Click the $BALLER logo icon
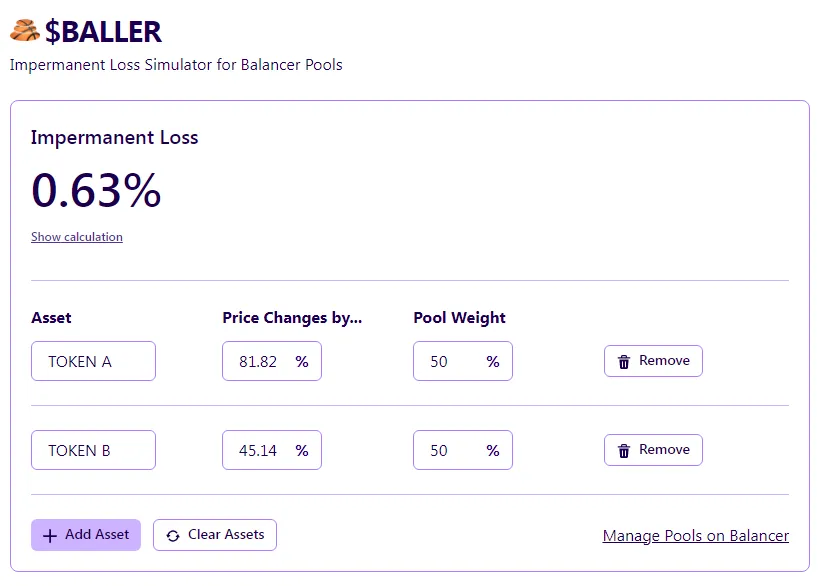Screen dimensions: 822x586 pos(25,31)
